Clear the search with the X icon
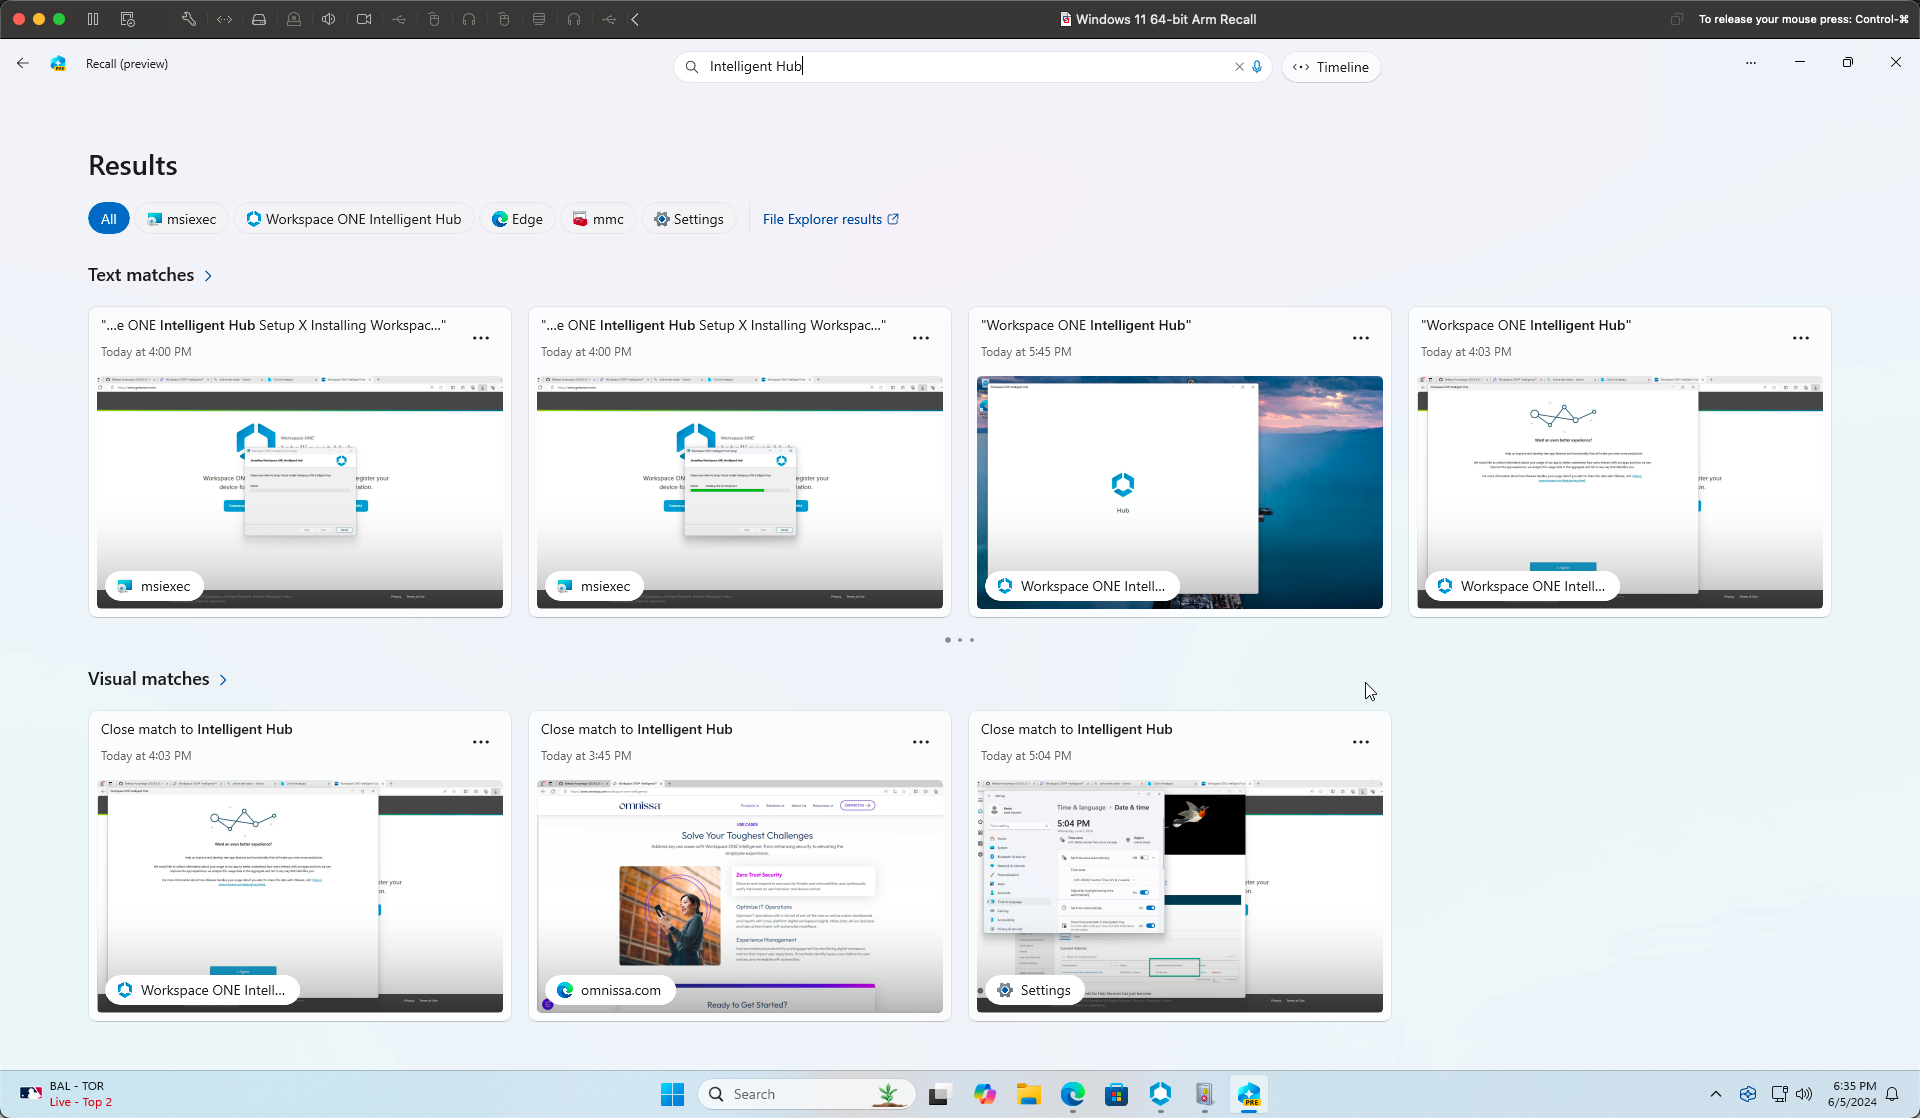This screenshot has width=1920, height=1118. pyautogui.click(x=1238, y=66)
